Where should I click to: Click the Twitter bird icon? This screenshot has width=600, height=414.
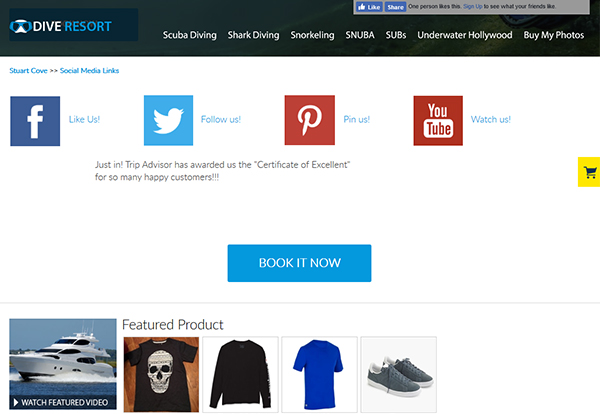tap(168, 121)
